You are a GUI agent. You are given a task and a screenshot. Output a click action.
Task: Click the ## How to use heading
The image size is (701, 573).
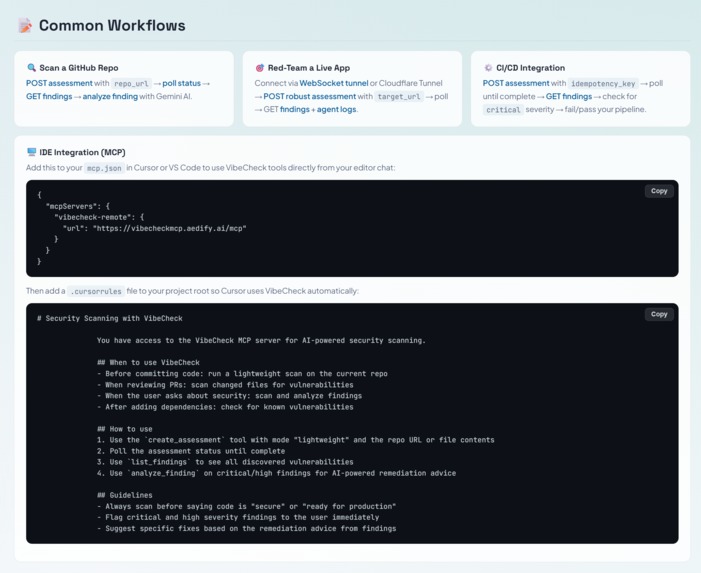tap(124, 429)
